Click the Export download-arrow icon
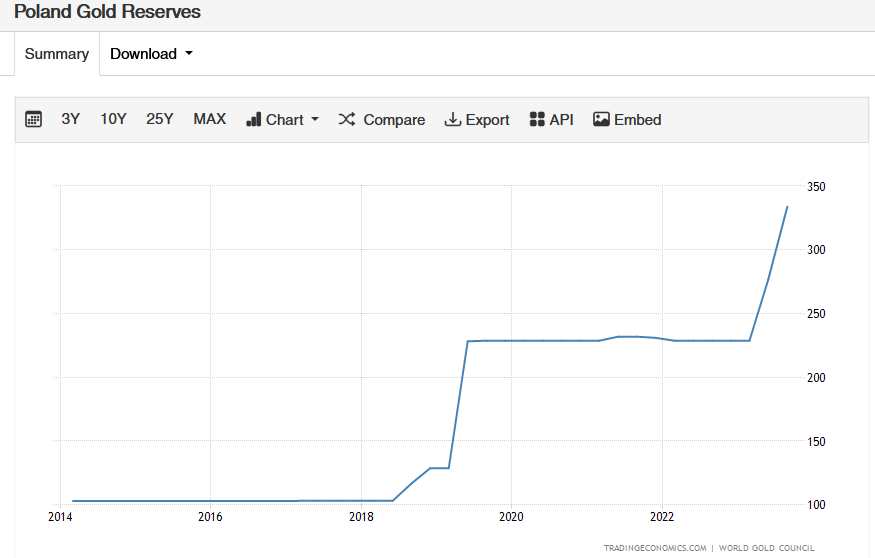 point(453,119)
